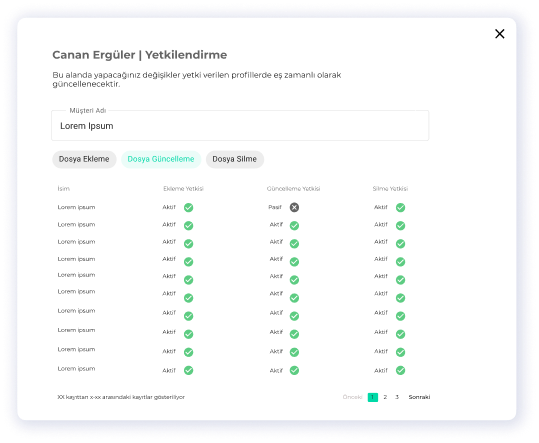The height and width of the screenshot is (443, 539).
Task: Click Silme Yetkisi check icon in fourth row
Action: [400, 262]
